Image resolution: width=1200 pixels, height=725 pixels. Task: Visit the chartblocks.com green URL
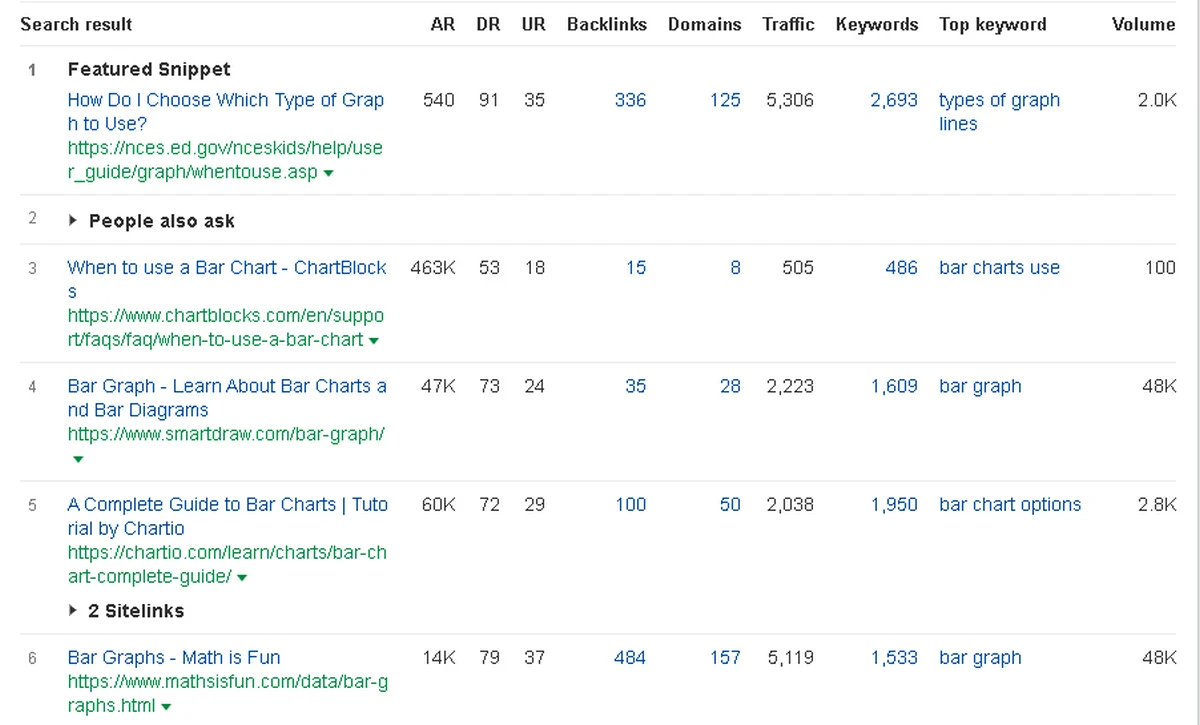pos(225,328)
